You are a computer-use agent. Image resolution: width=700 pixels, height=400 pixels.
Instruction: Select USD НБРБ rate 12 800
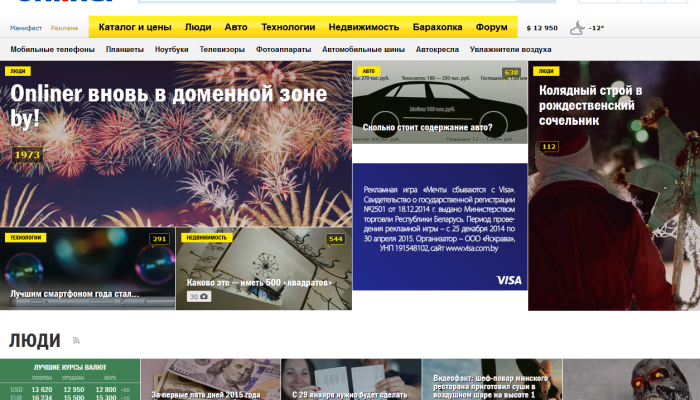pyautogui.click(x=106, y=390)
